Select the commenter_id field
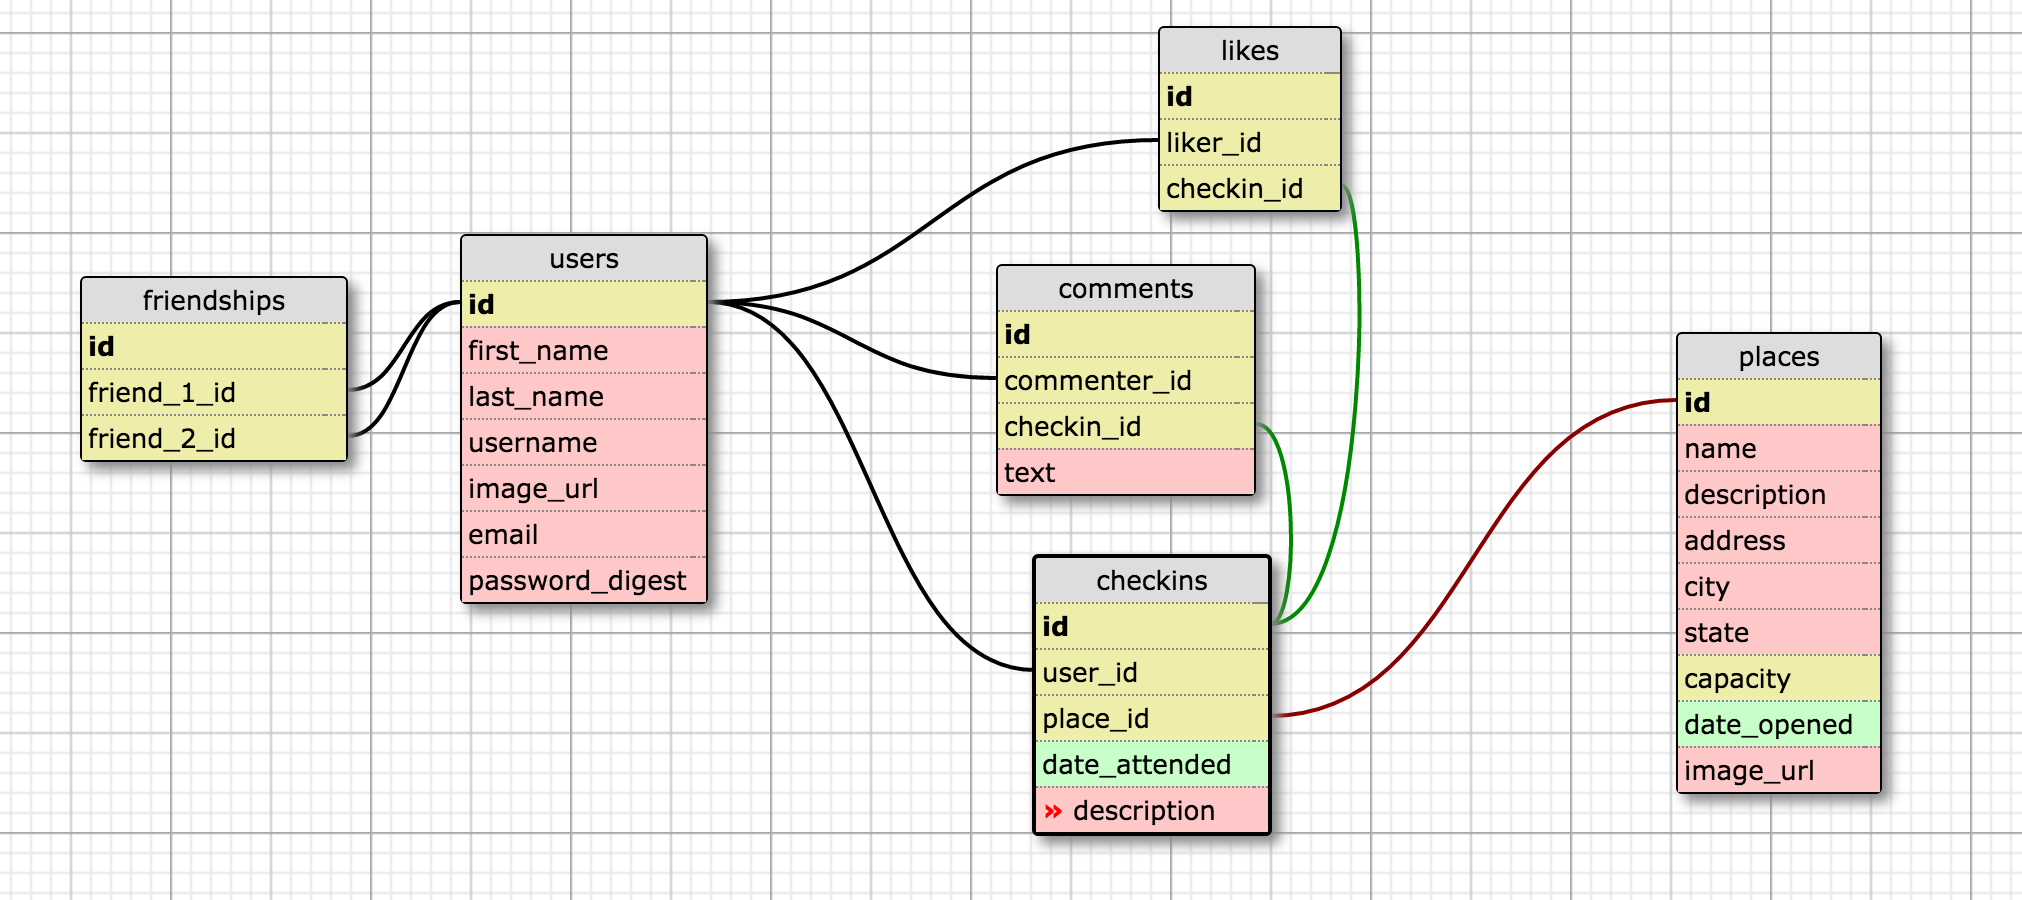2022x900 pixels. click(1126, 381)
